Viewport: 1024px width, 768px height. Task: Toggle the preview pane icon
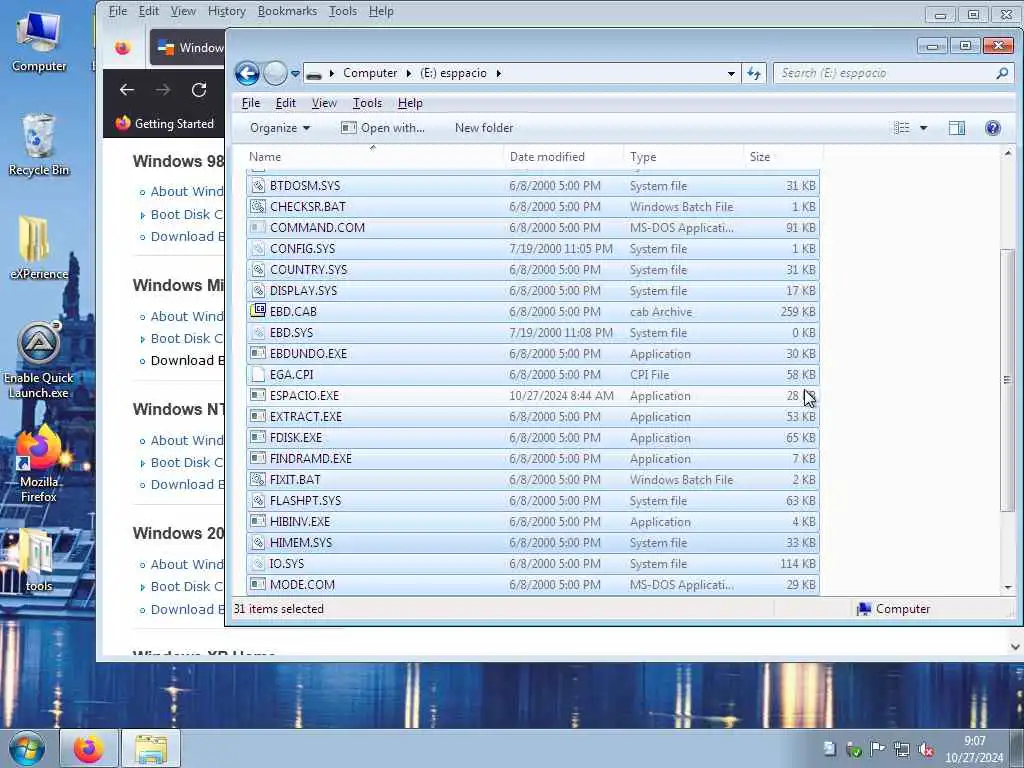[x=957, y=128]
